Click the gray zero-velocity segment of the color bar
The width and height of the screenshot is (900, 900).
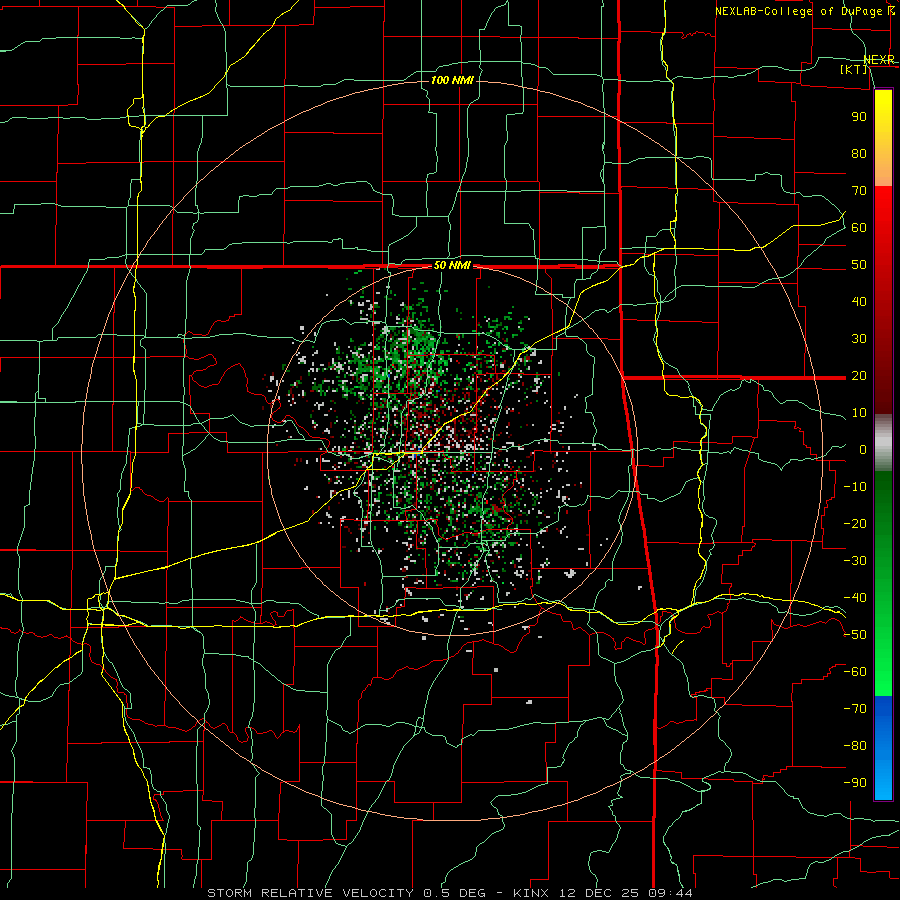[x=883, y=443]
